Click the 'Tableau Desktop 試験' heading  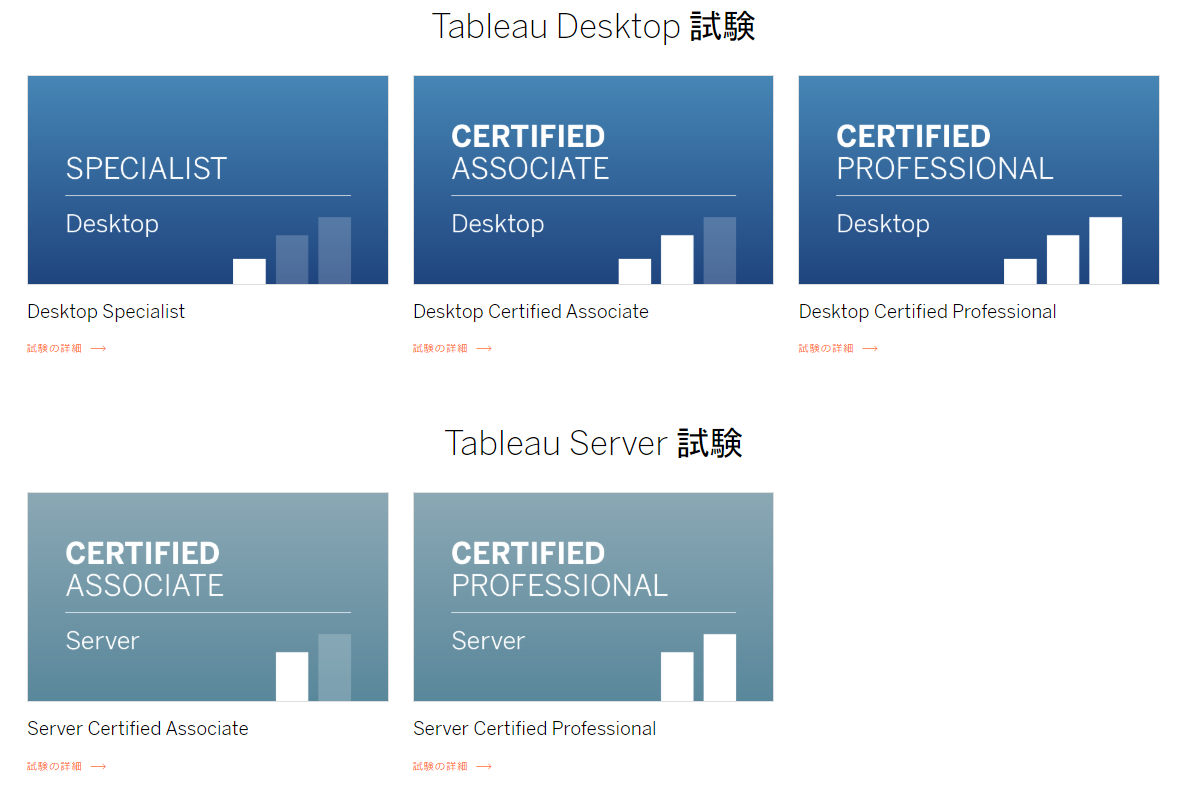[x=593, y=27]
